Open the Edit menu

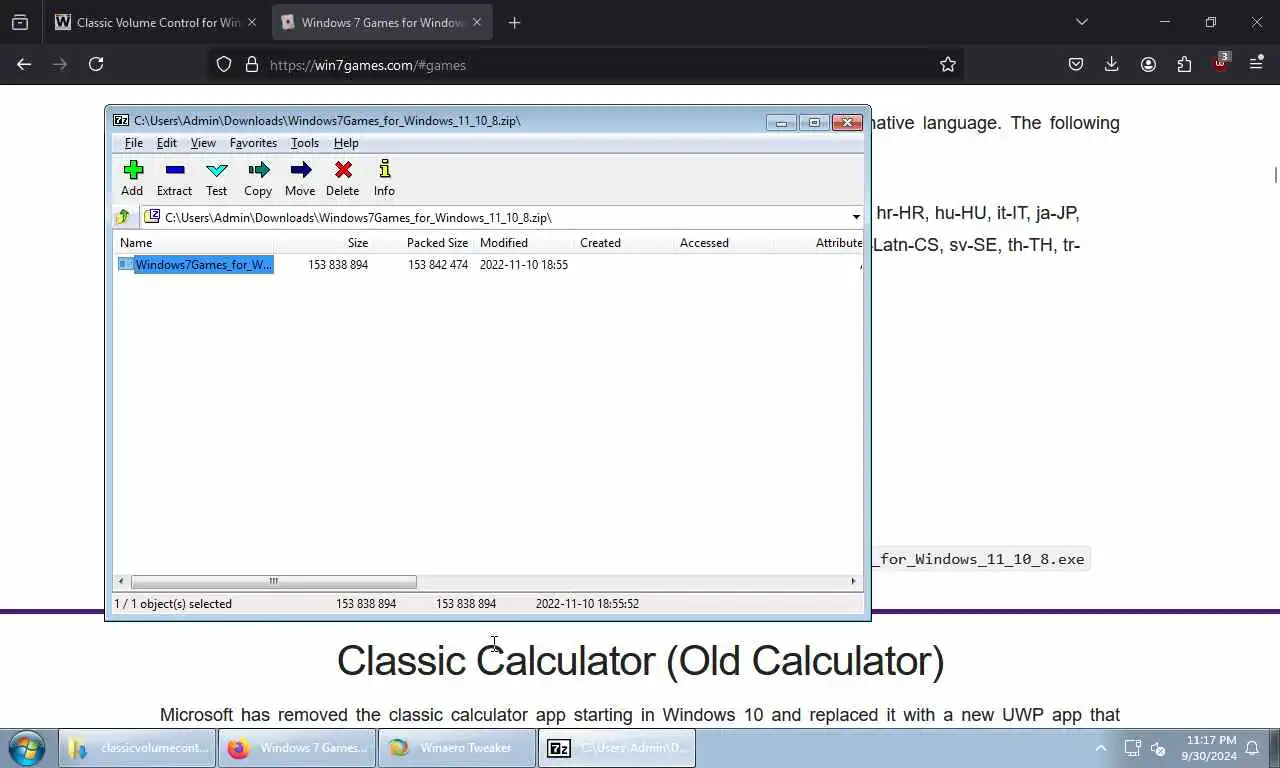[x=167, y=143]
